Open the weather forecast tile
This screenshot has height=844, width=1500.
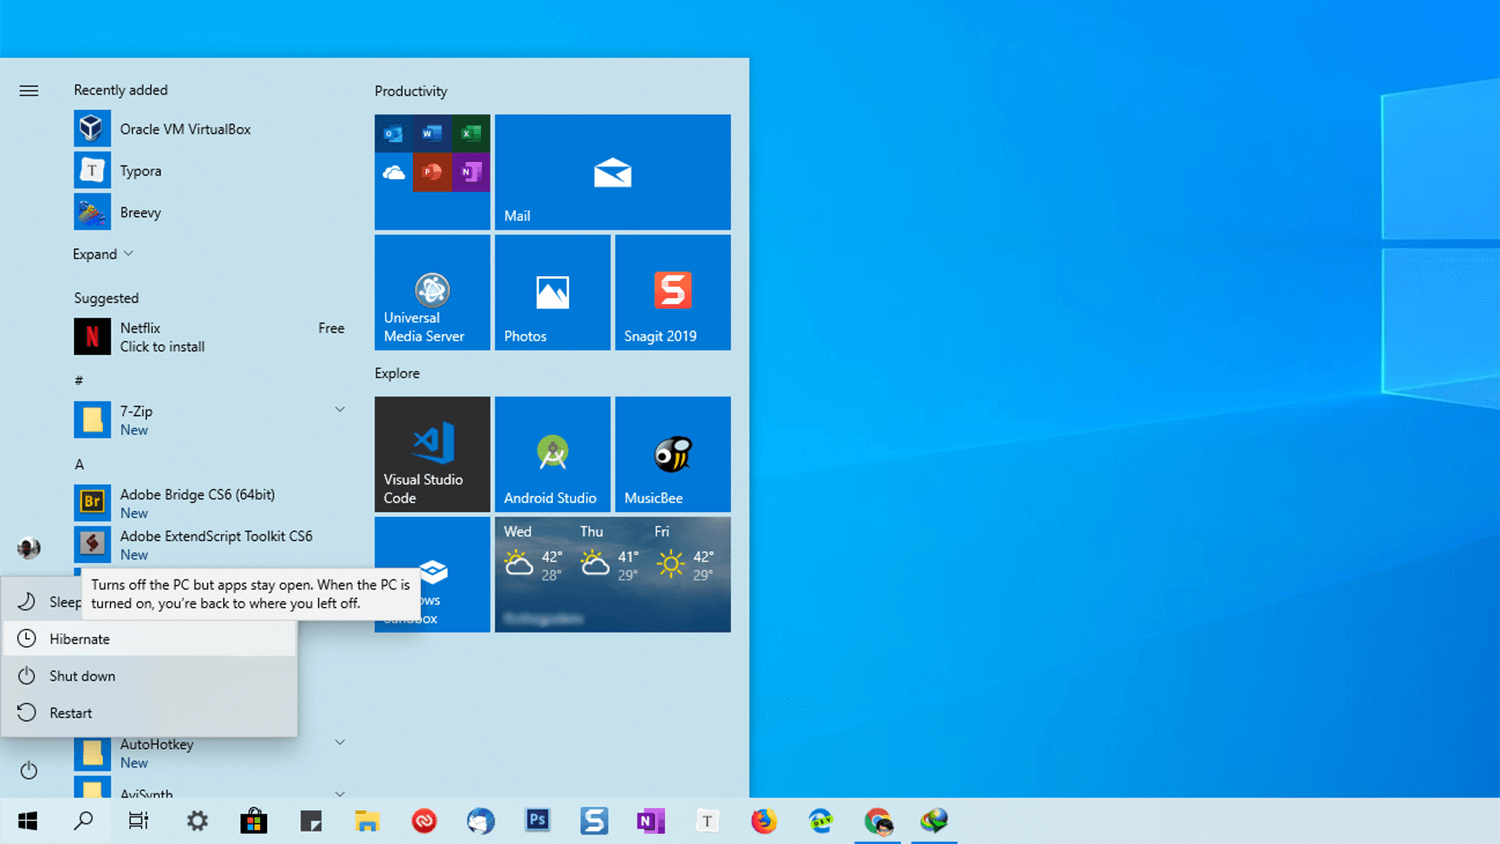point(612,574)
